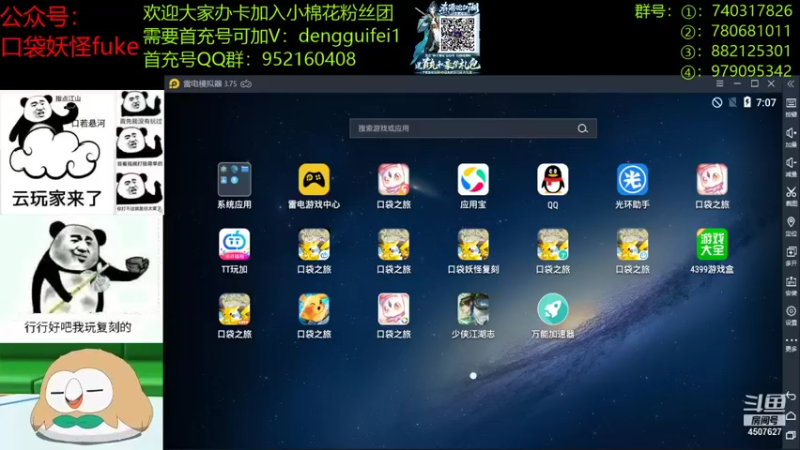Open pink 口袋之旅 between 雷电游戏中心 and 应用宝

pos(393,180)
